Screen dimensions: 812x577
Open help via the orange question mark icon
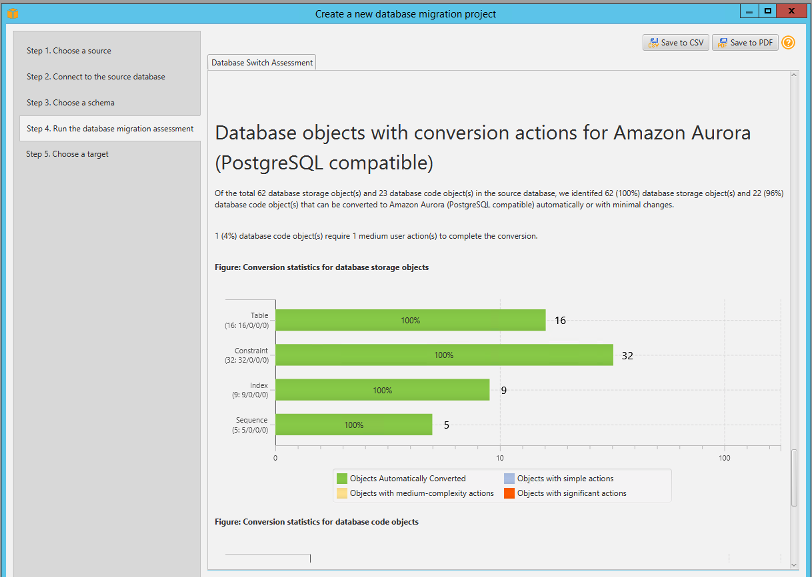789,42
